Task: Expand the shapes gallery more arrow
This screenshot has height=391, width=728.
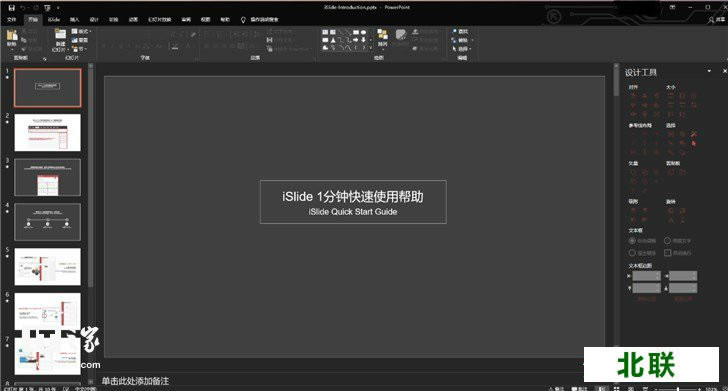Action: [x=370, y=48]
